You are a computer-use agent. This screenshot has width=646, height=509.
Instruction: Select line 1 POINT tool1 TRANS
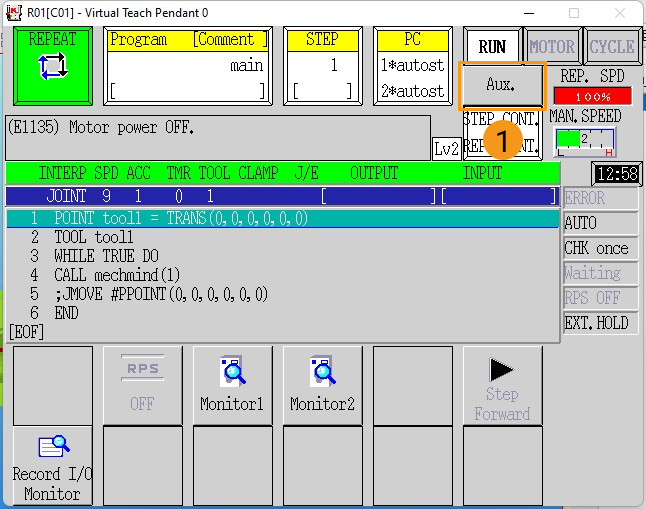click(x=283, y=218)
